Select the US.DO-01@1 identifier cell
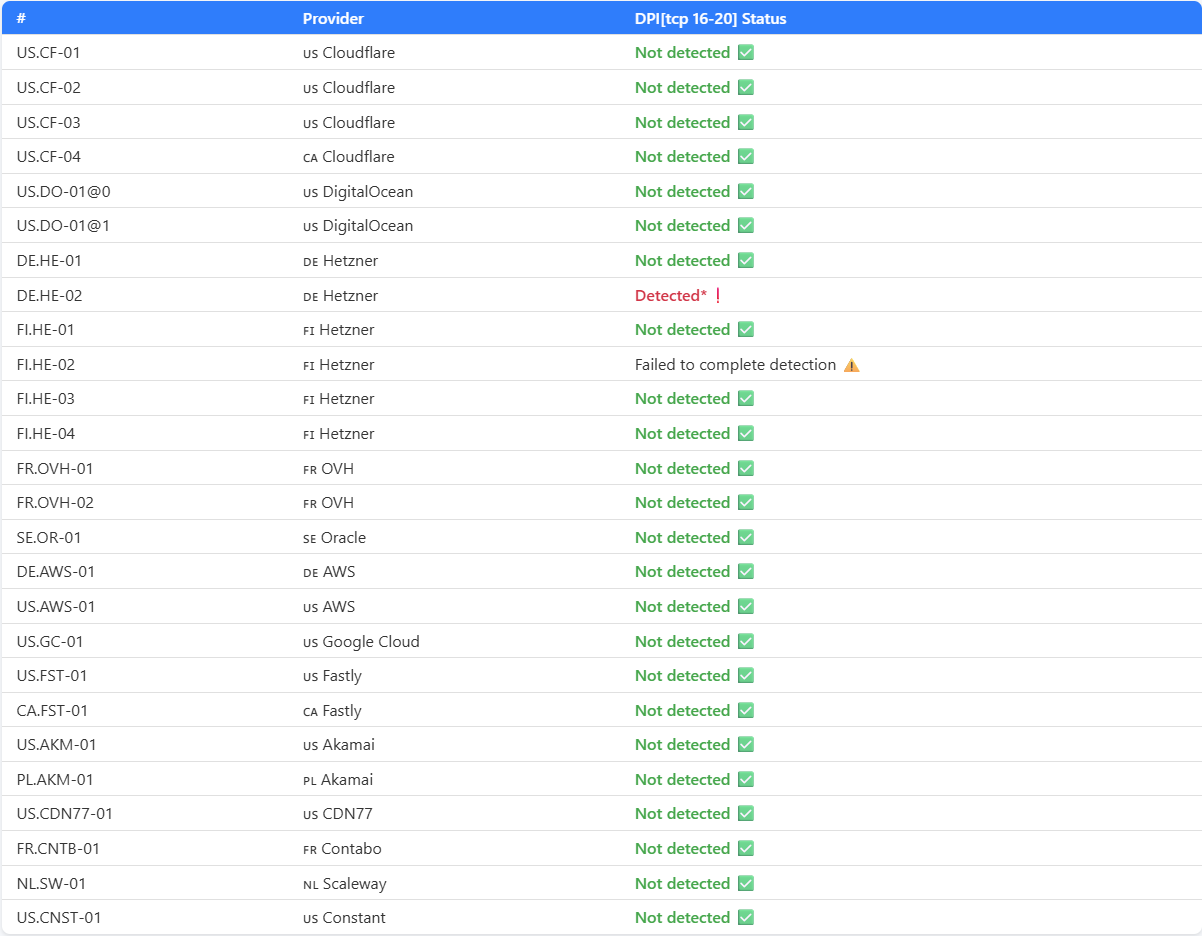Image resolution: width=1202 pixels, height=936 pixels. (x=63, y=226)
